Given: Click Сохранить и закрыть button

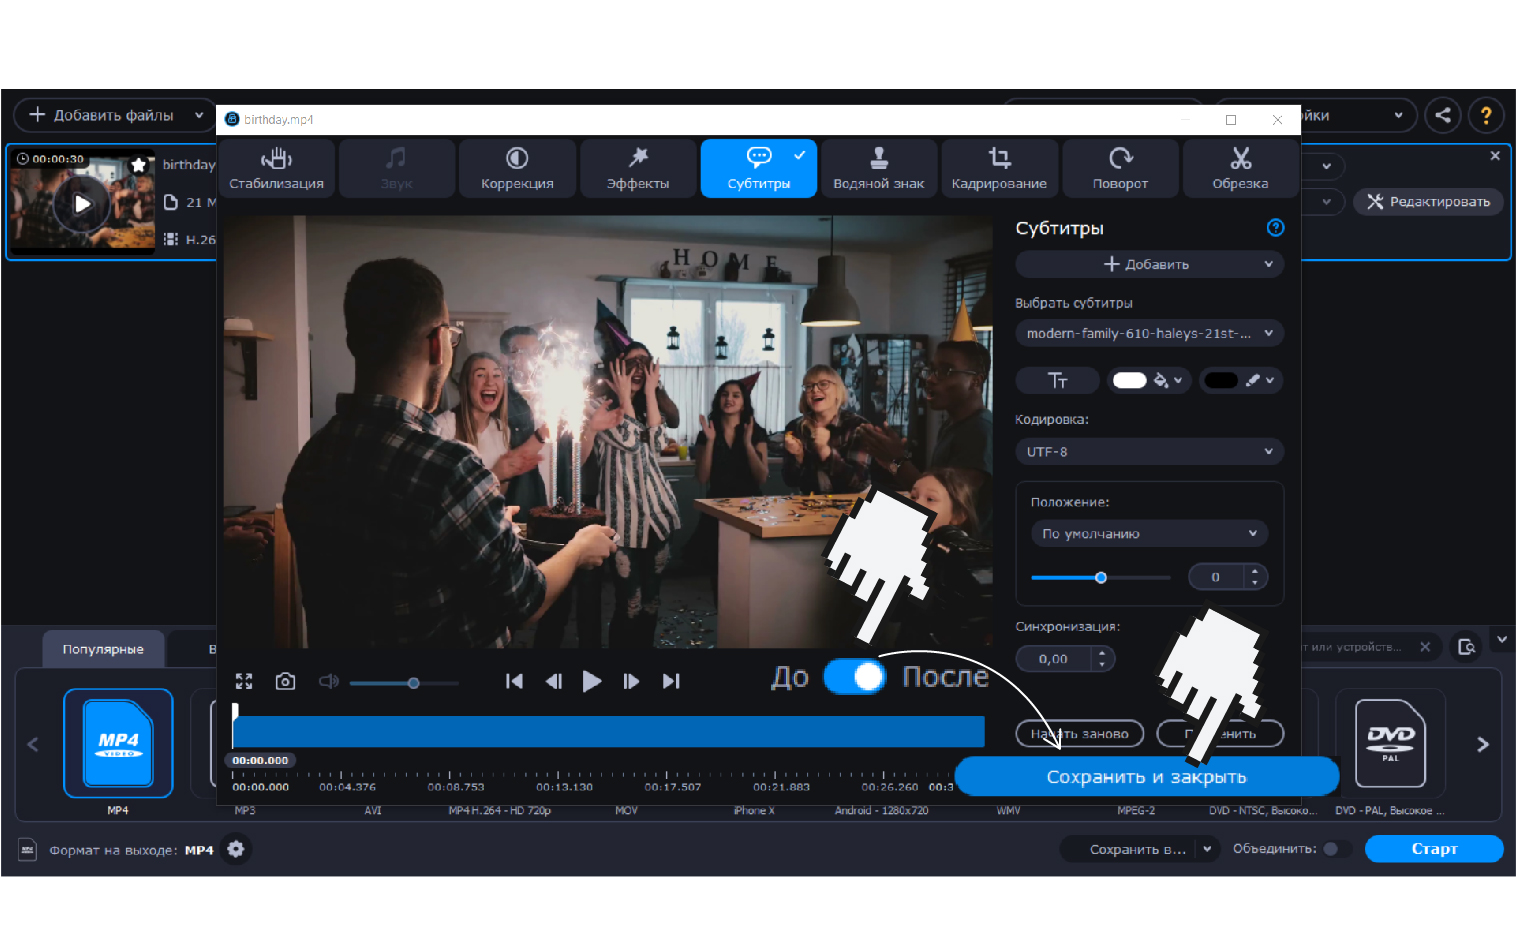Looking at the screenshot, I should coord(1146,777).
